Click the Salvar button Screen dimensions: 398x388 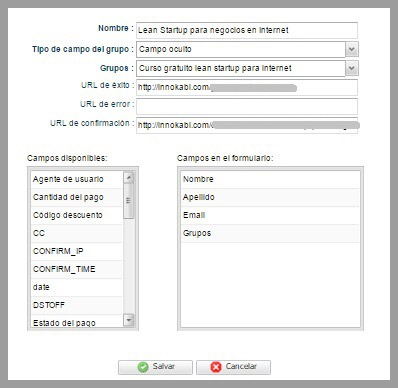tap(155, 367)
